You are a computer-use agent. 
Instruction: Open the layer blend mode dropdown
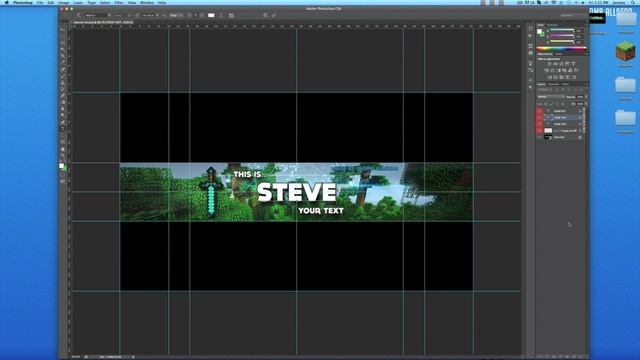coord(551,97)
